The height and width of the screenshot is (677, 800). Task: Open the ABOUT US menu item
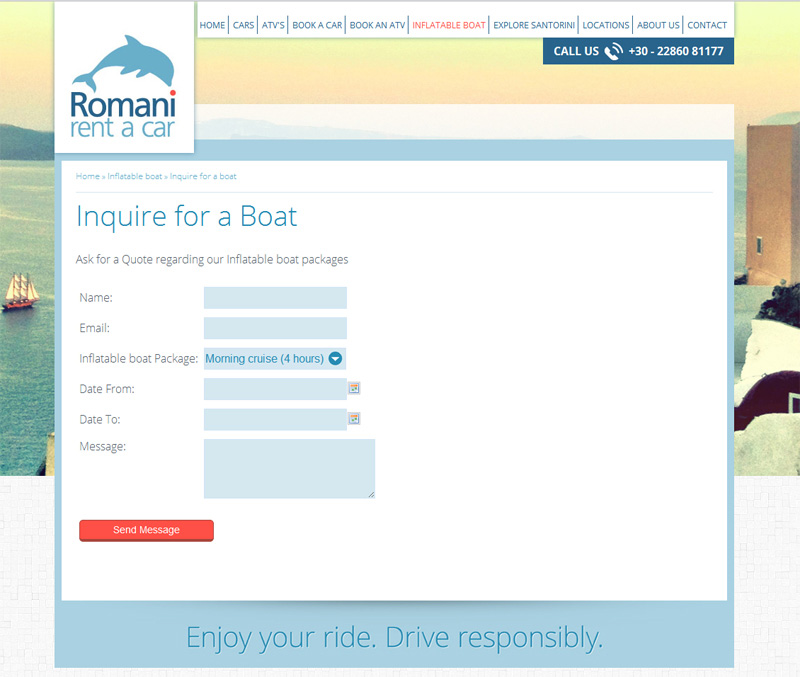pos(658,25)
